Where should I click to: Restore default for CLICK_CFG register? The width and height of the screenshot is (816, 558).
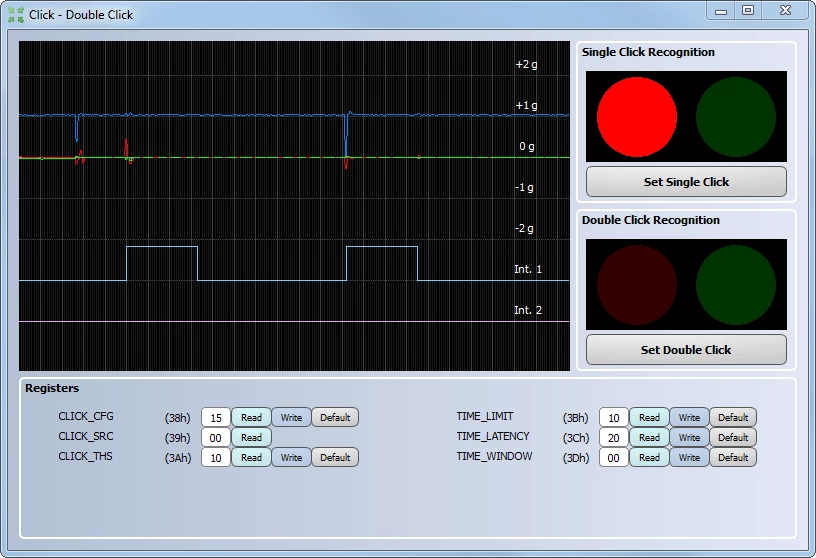(x=335, y=417)
